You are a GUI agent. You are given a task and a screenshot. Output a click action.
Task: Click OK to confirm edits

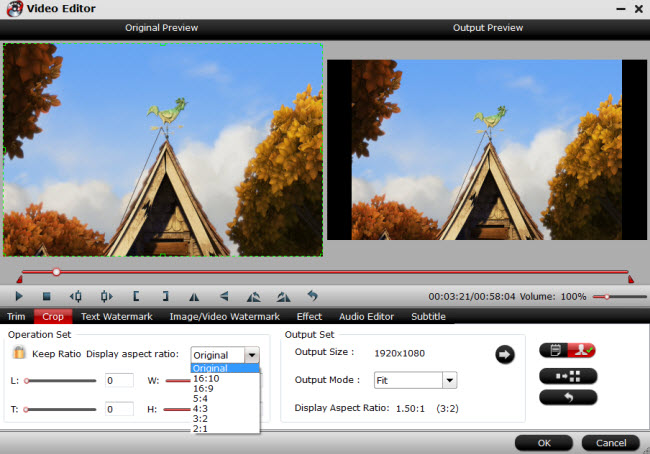[x=544, y=443]
